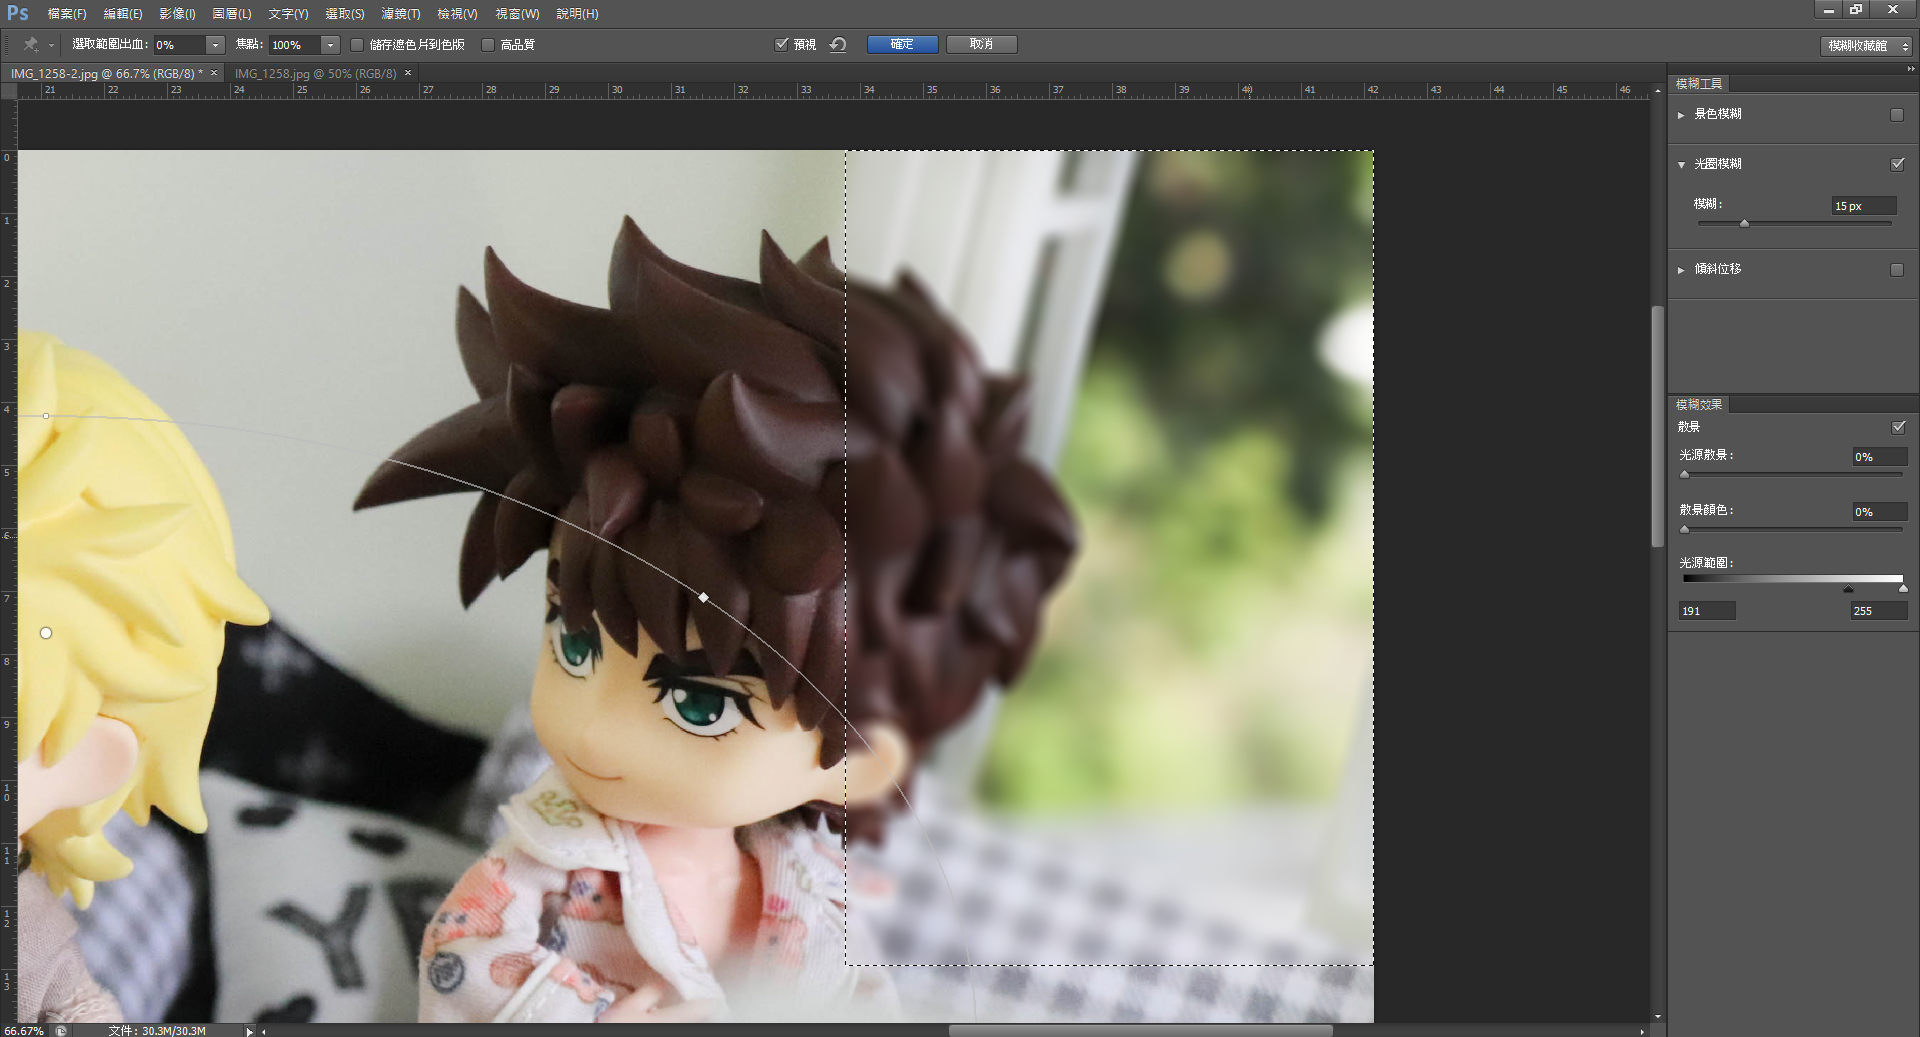The image size is (1920, 1037).
Task: Open the 焦點 percentage dropdown
Action: point(330,45)
